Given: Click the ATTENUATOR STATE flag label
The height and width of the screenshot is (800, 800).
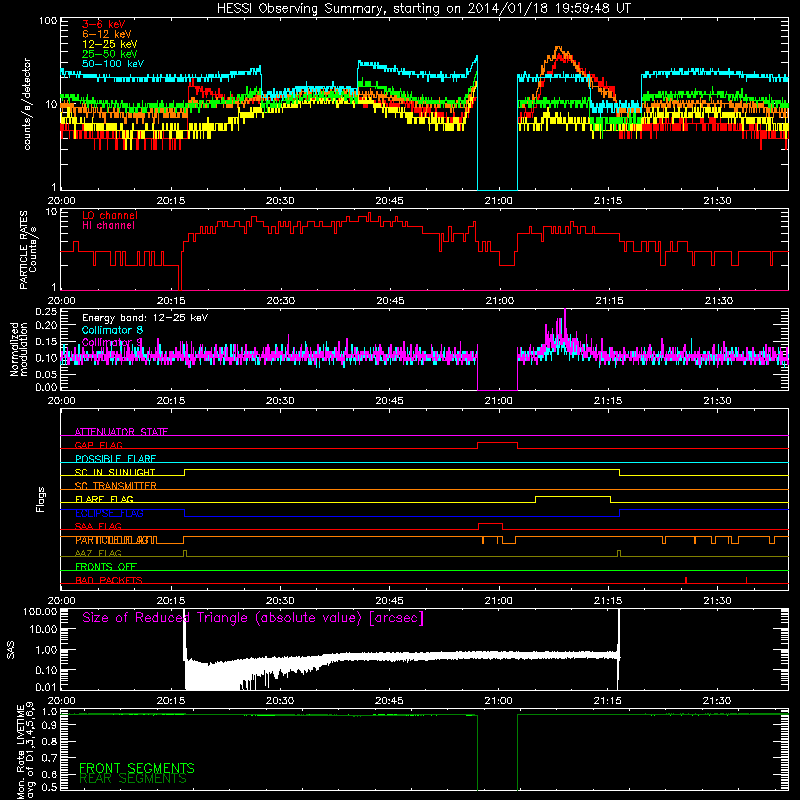Looking at the screenshot, I should tap(121, 432).
